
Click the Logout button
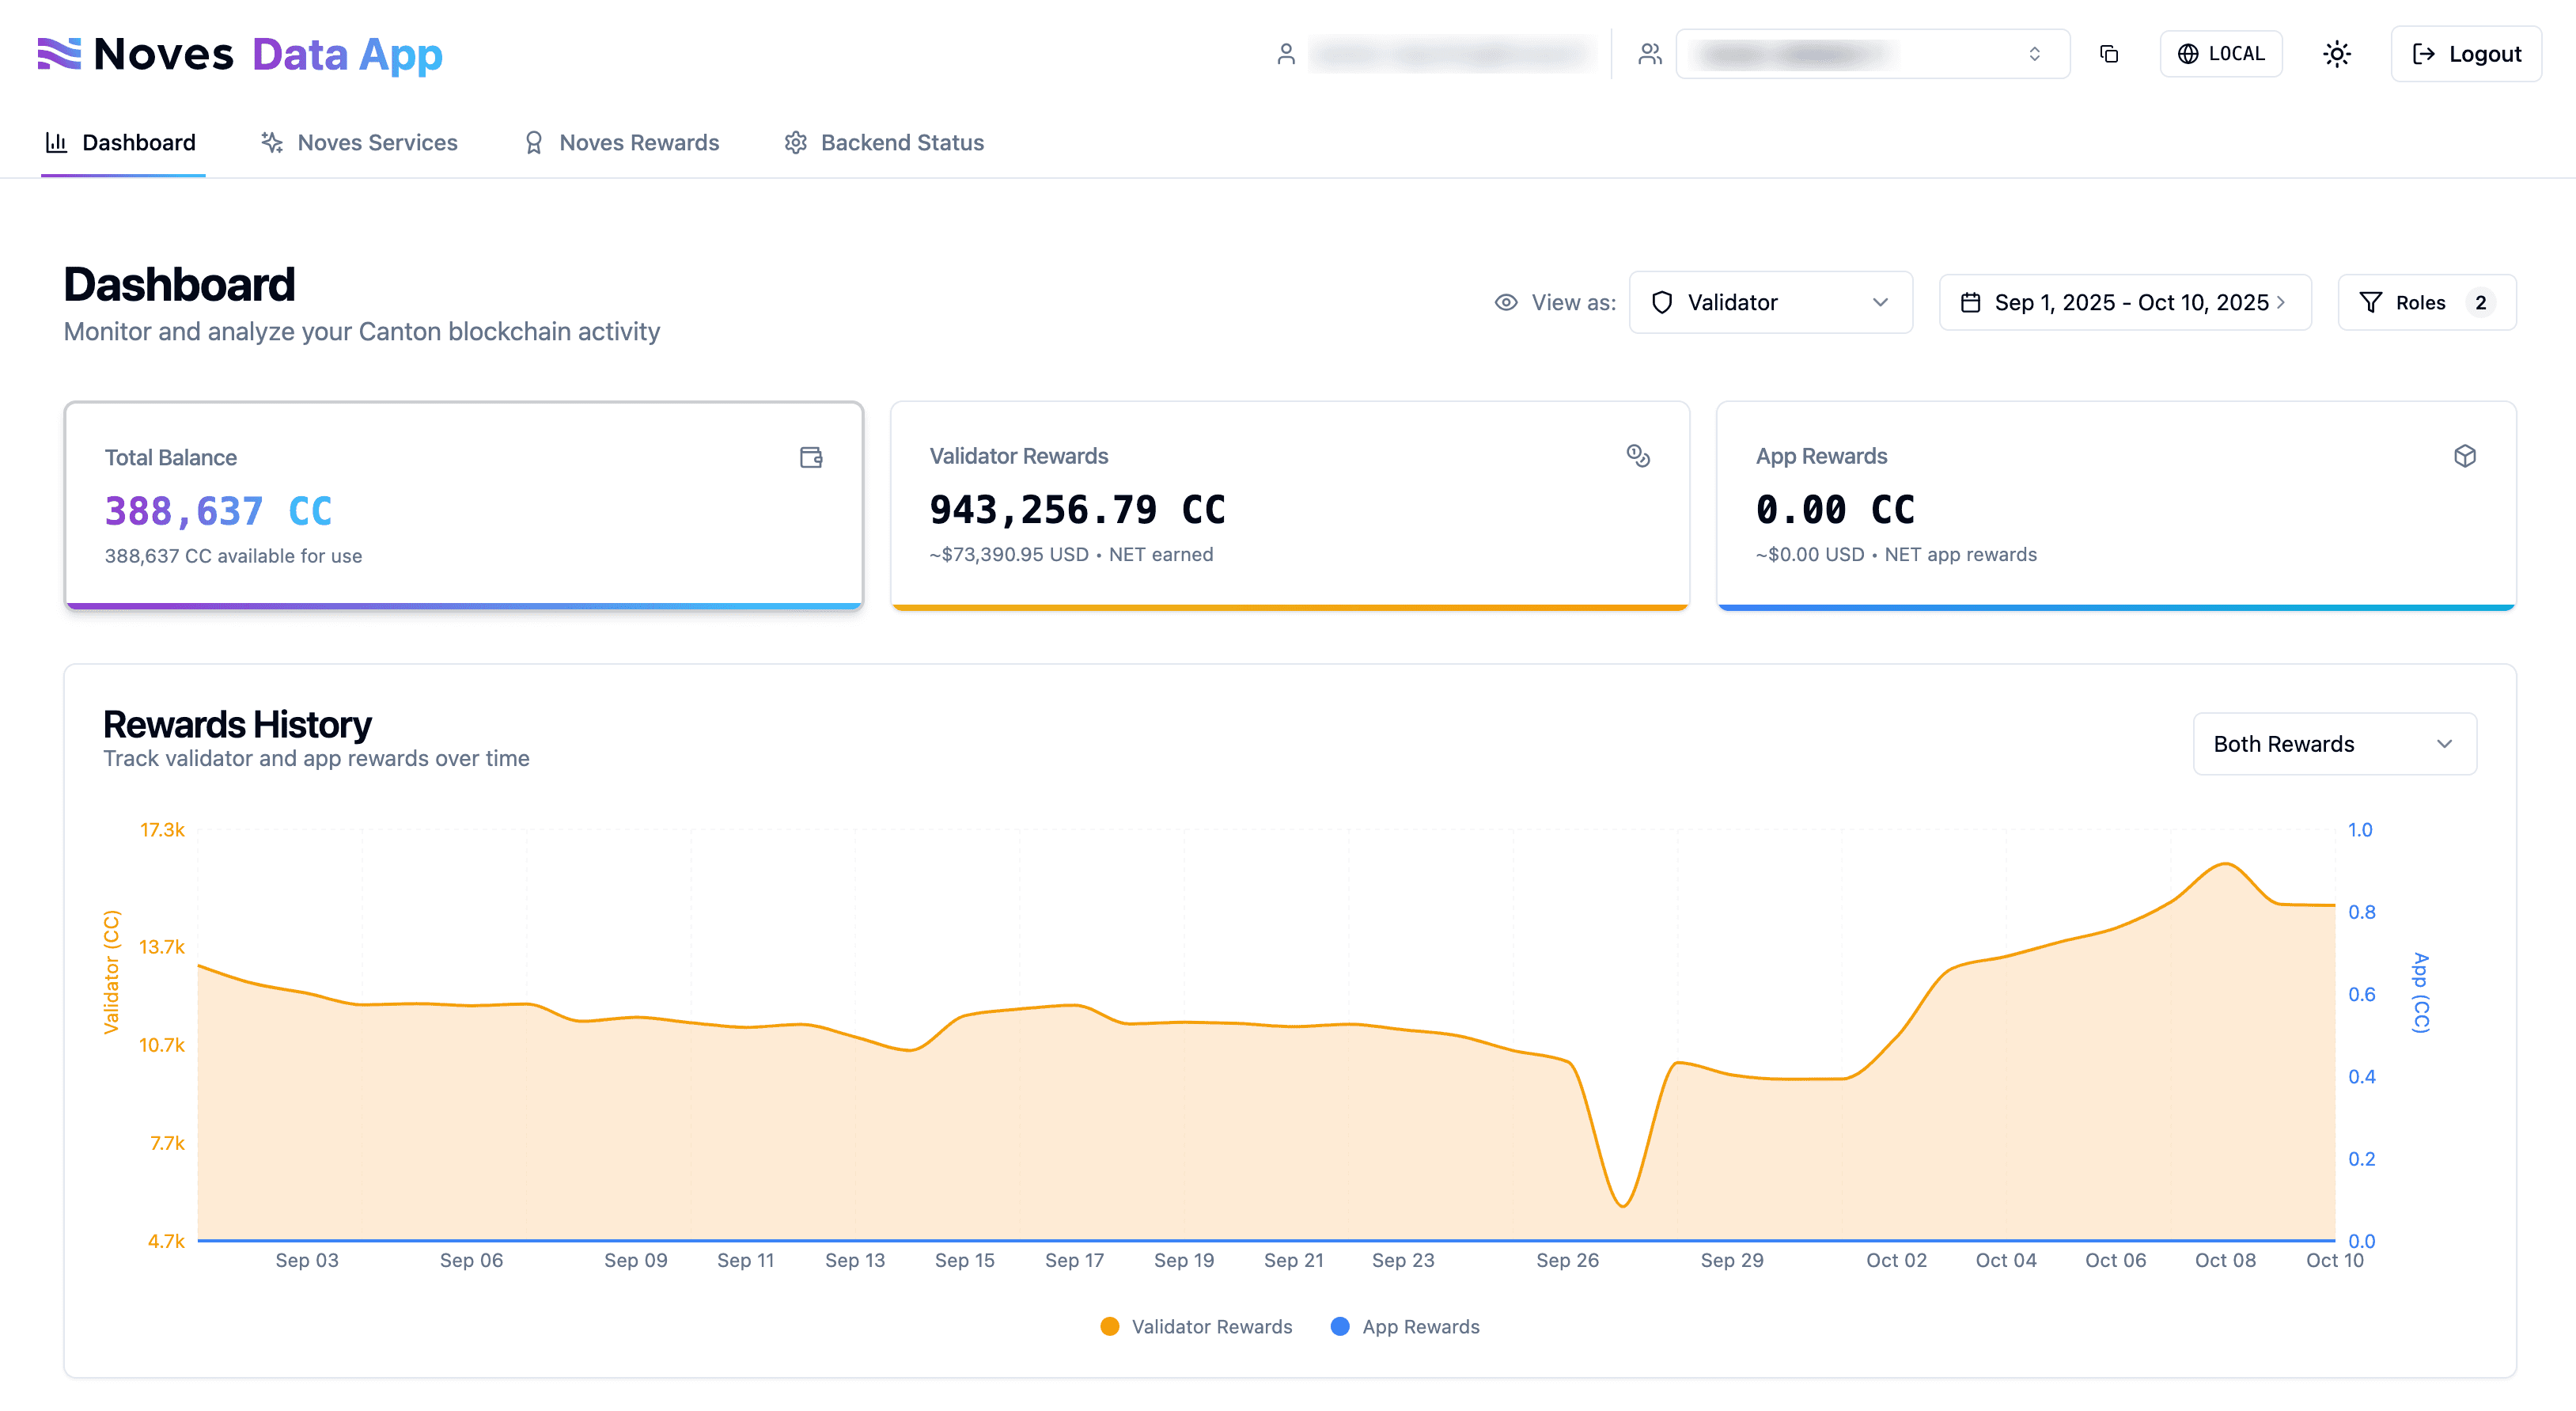coord(2466,54)
